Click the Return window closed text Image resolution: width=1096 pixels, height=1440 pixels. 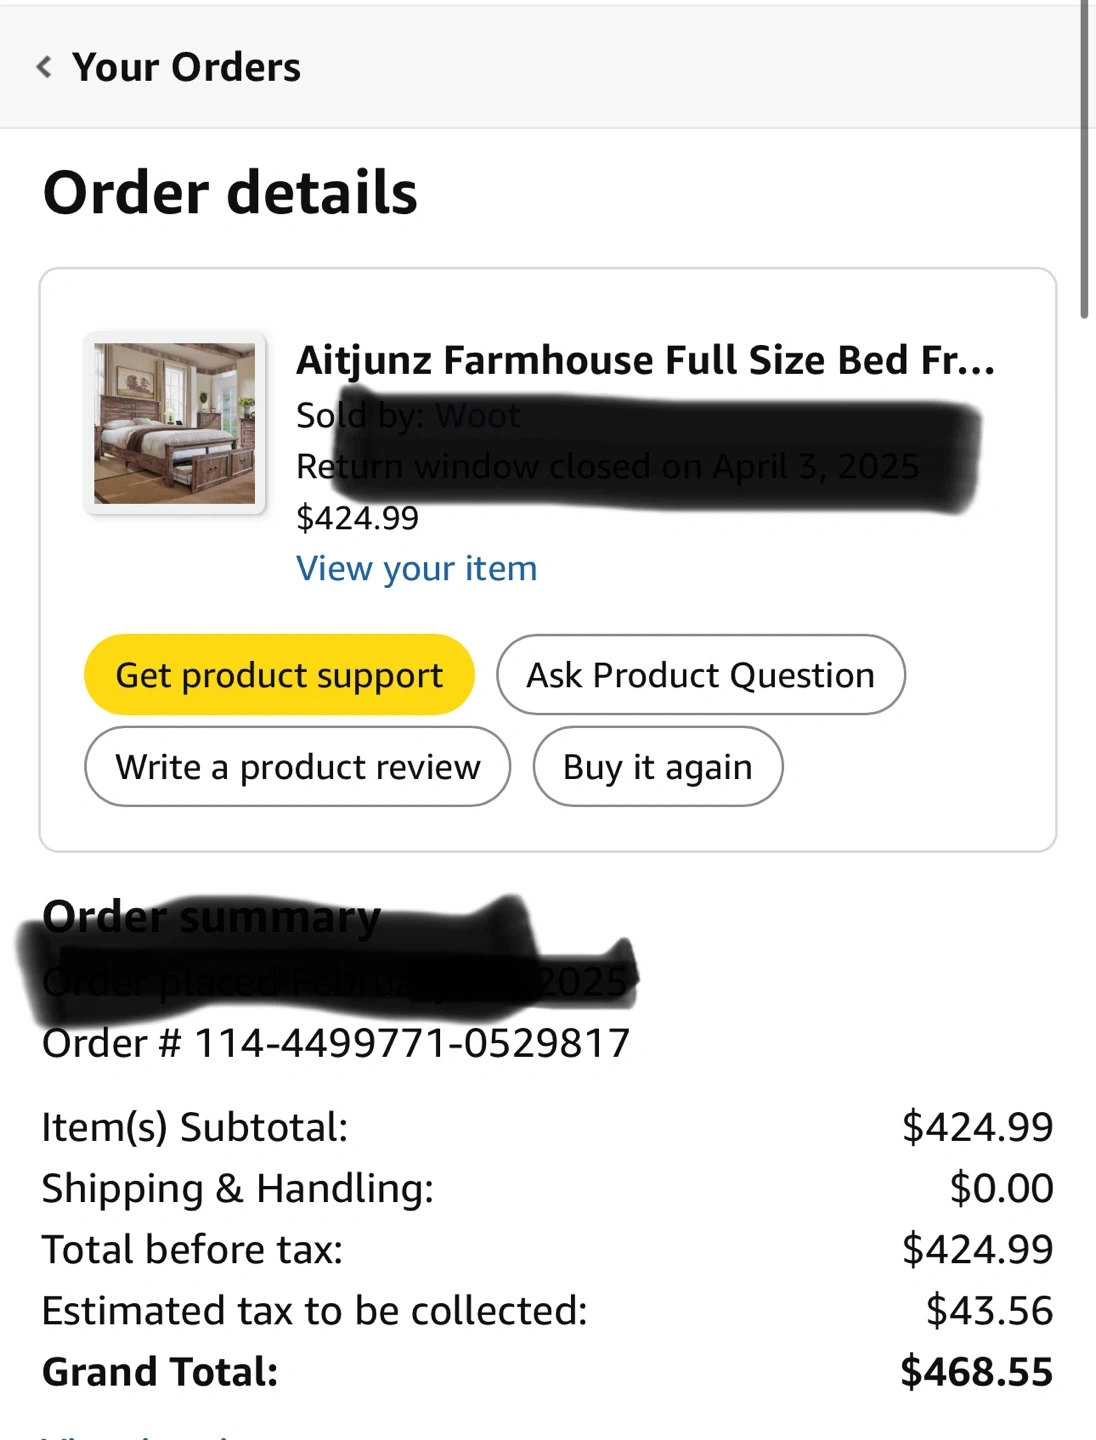[x=607, y=466]
